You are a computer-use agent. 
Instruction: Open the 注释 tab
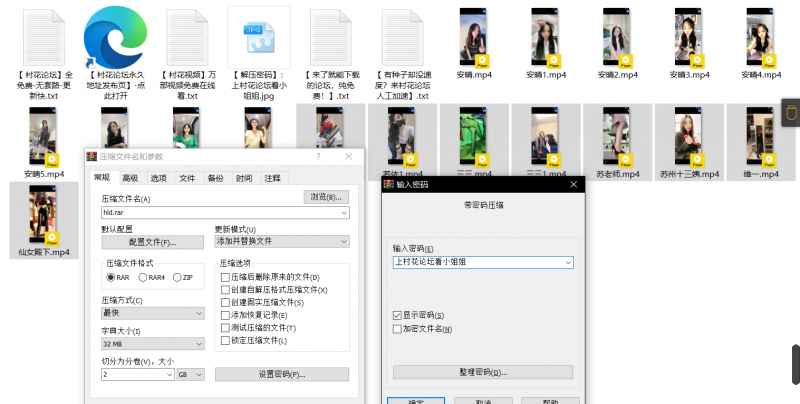[x=272, y=178]
